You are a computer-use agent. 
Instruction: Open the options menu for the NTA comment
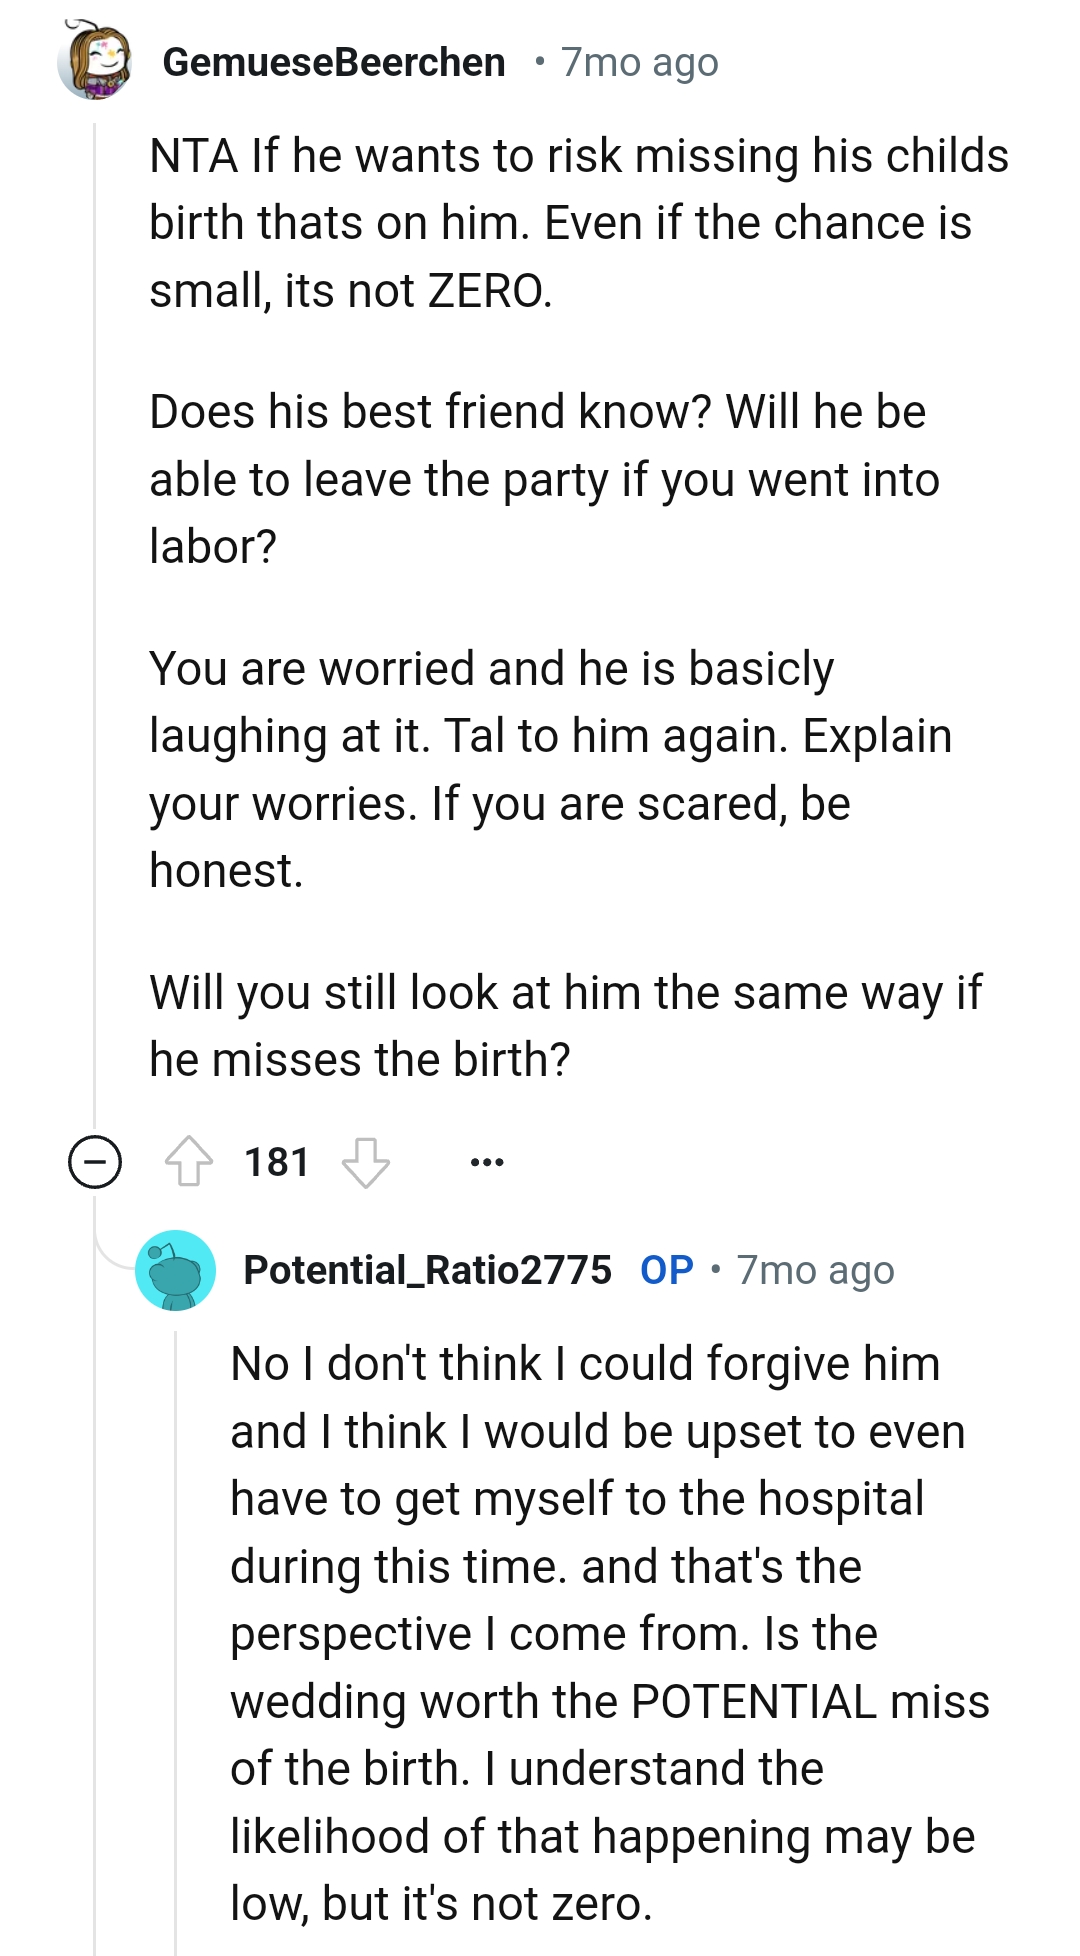point(486,1161)
